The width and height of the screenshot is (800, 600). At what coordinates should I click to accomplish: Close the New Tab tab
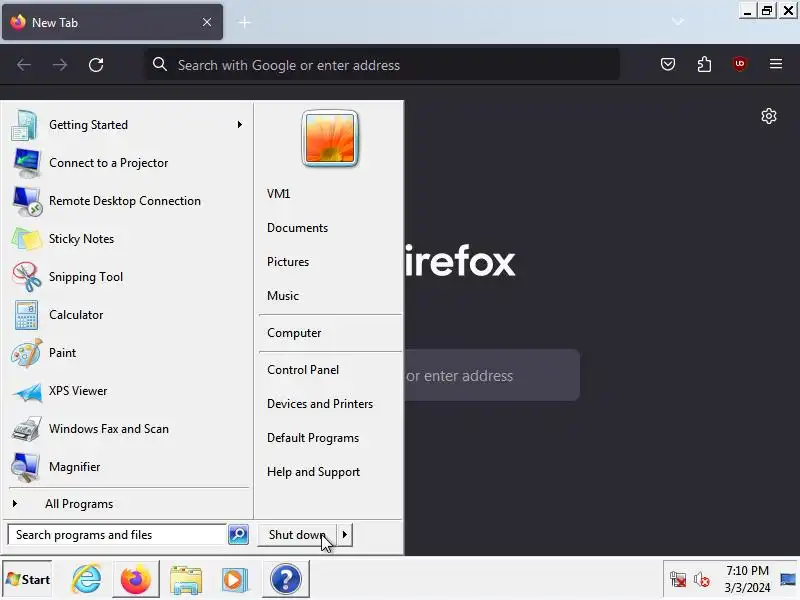[207, 22]
